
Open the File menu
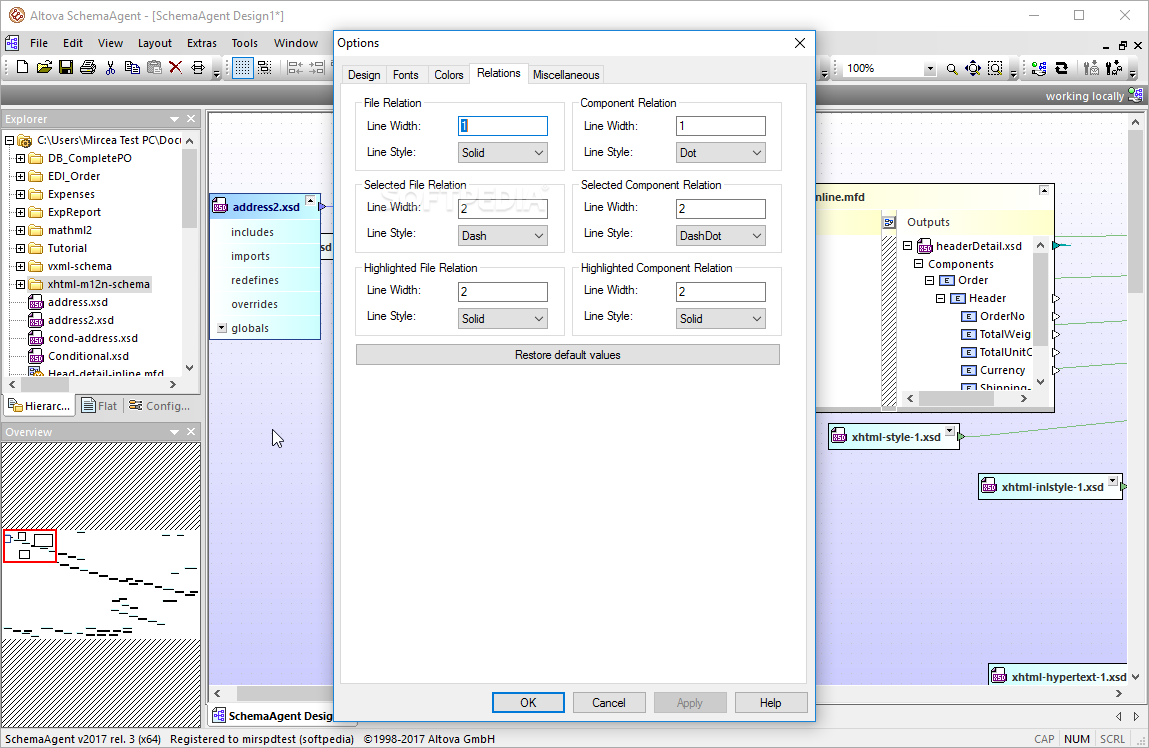(x=39, y=43)
